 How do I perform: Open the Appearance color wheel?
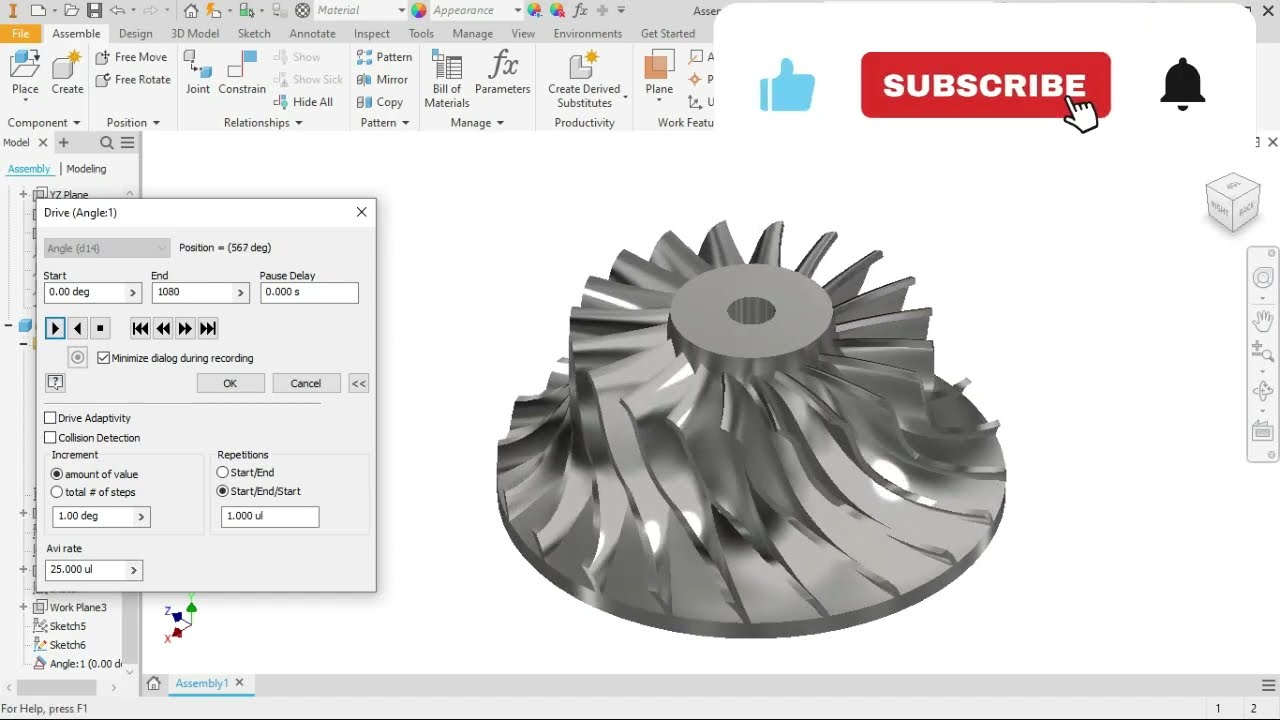419,10
